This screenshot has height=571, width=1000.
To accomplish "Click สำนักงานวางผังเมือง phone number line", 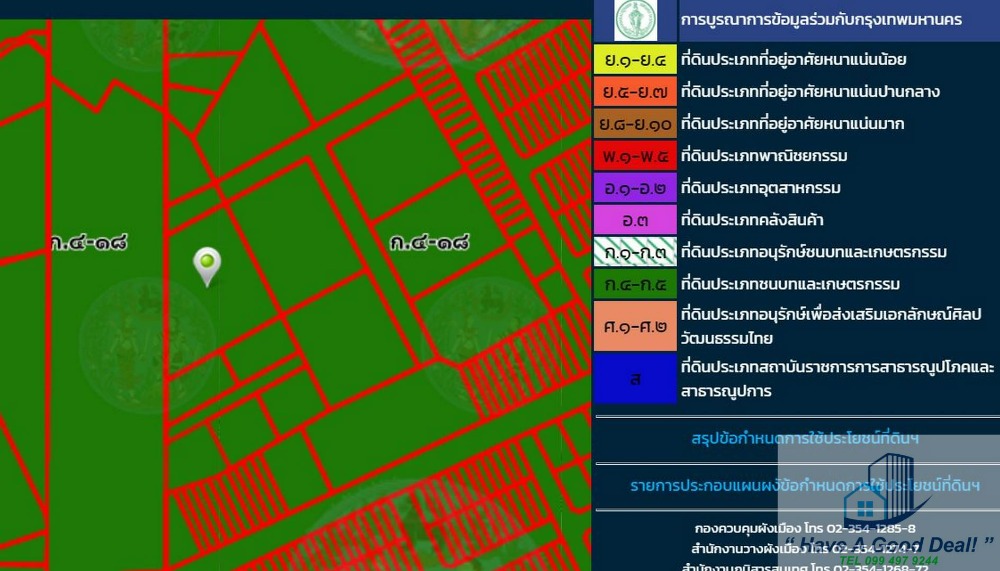I will [805, 549].
